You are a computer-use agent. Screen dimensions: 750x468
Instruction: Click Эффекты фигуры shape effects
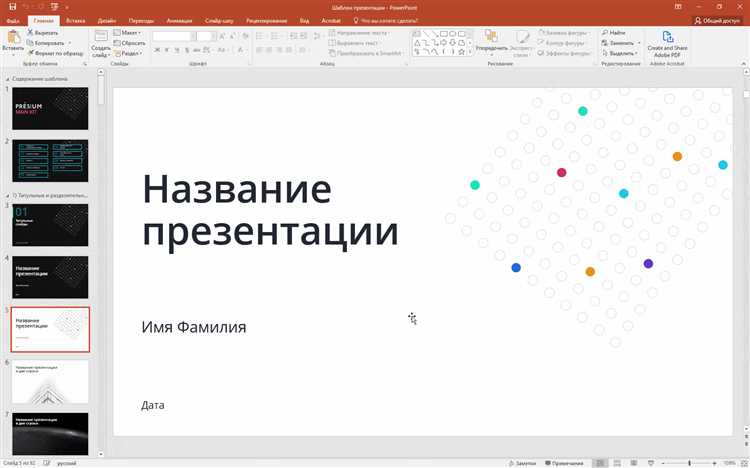pyautogui.click(x=564, y=53)
